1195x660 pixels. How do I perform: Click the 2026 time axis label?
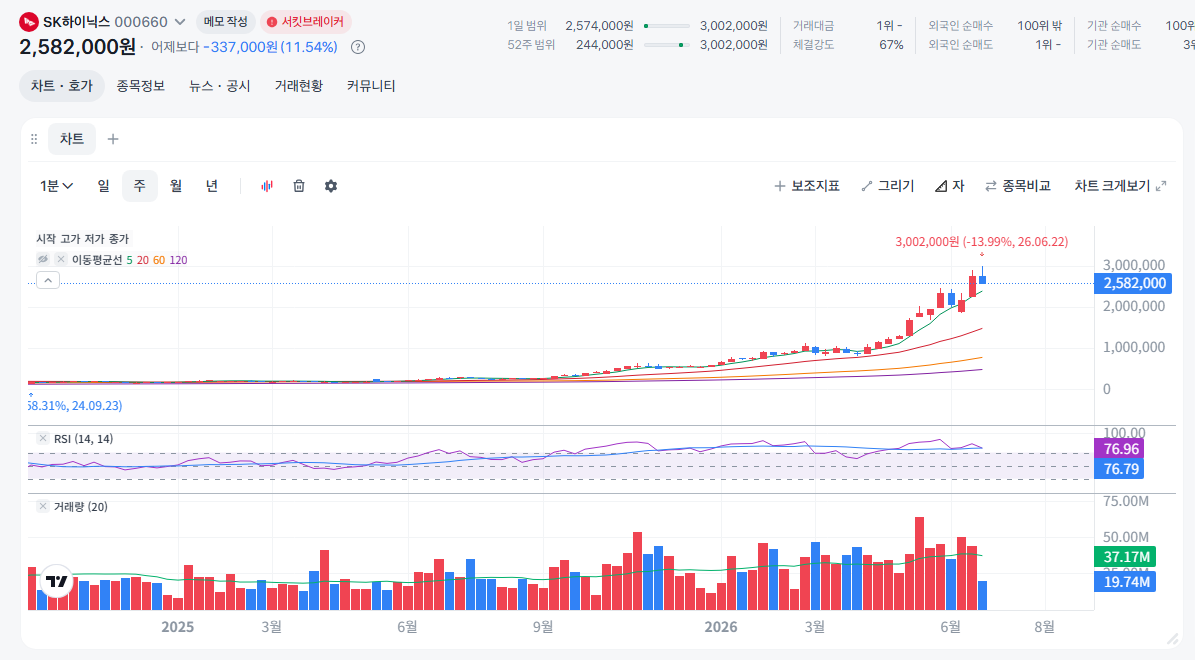point(721,626)
